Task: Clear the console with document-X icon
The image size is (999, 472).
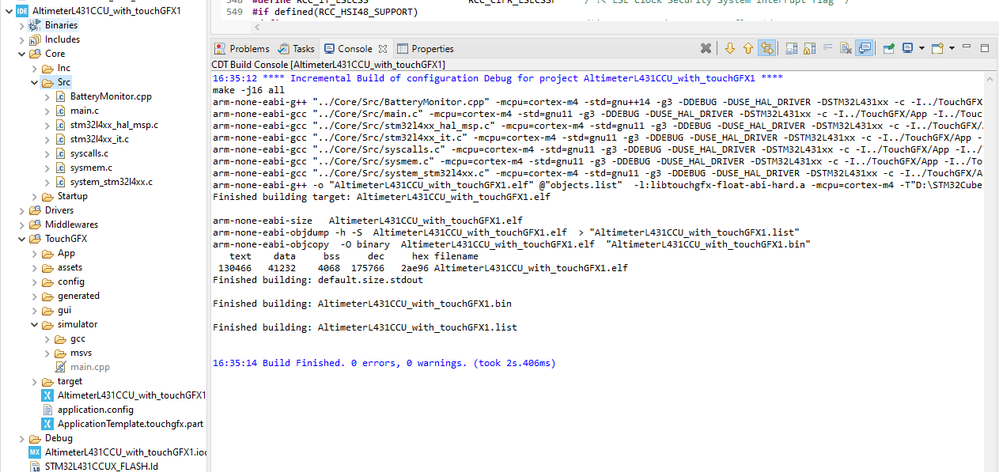Action: (846, 48)
